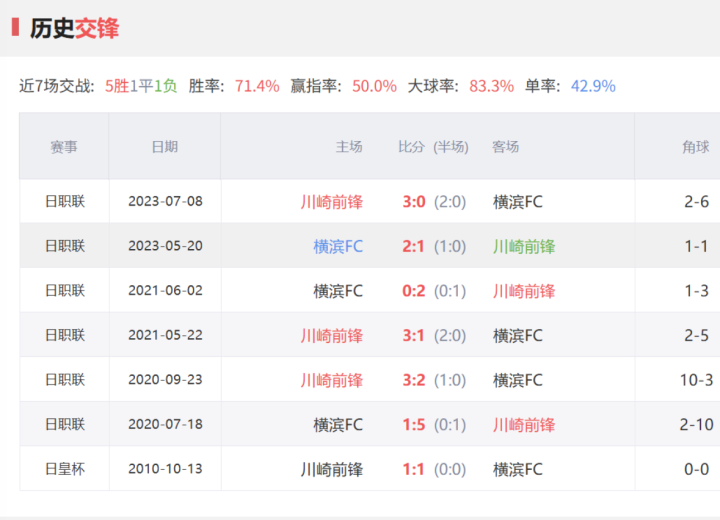
Task: Click the 2:1 score on 2023-05-20
Action: tap(413, 246)
